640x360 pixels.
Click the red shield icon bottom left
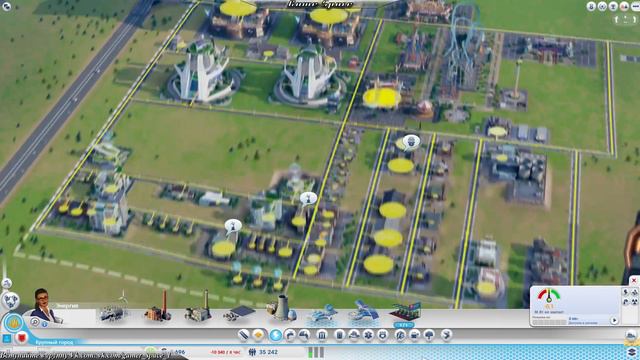(x=21, y=338)
